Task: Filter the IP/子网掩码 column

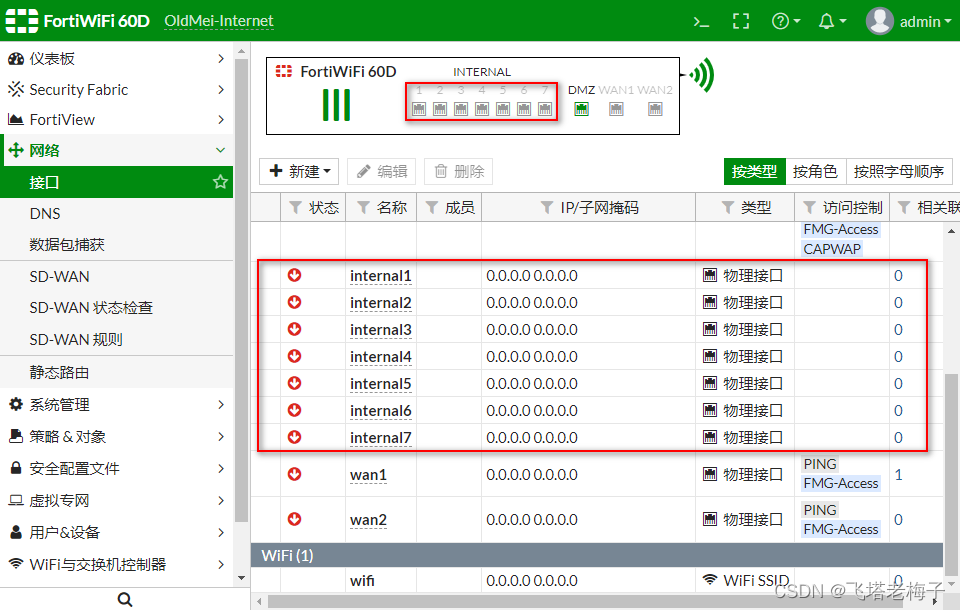Action: 547,208
